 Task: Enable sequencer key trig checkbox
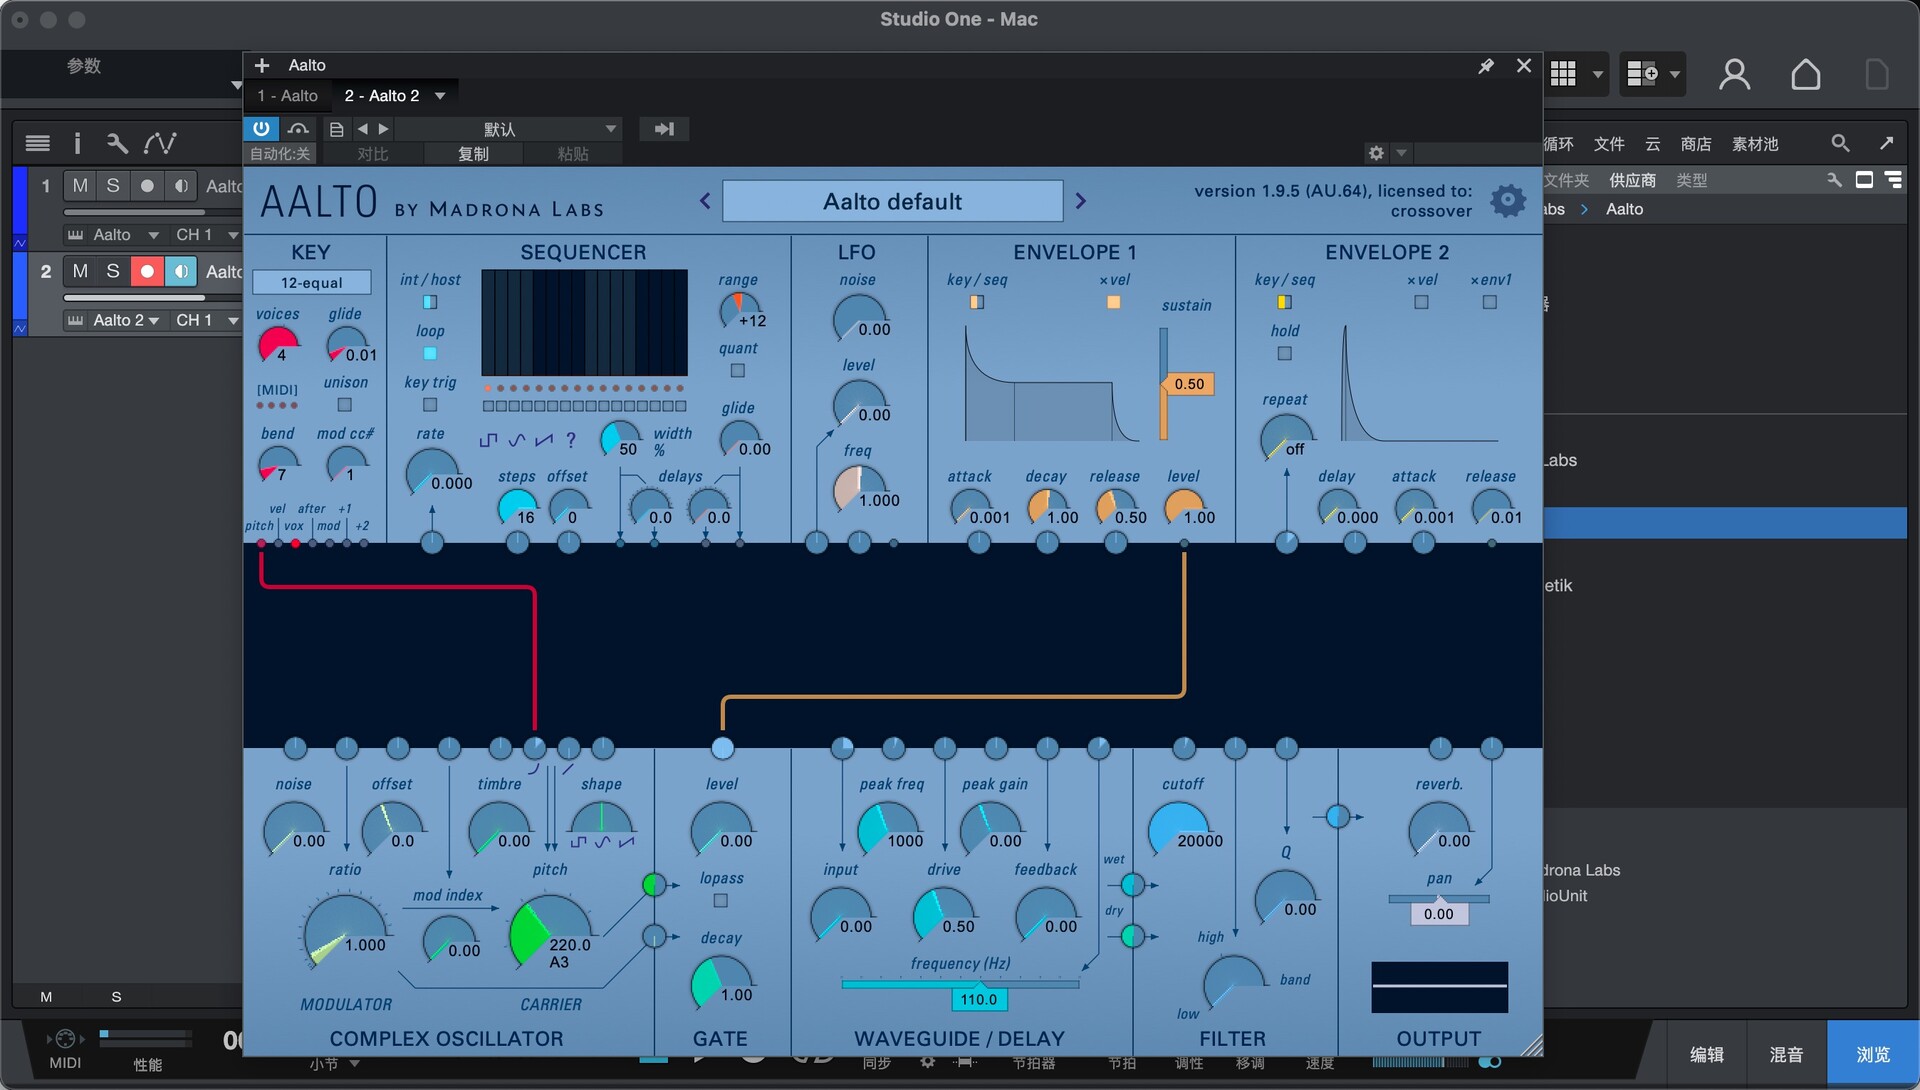point(430,405)
